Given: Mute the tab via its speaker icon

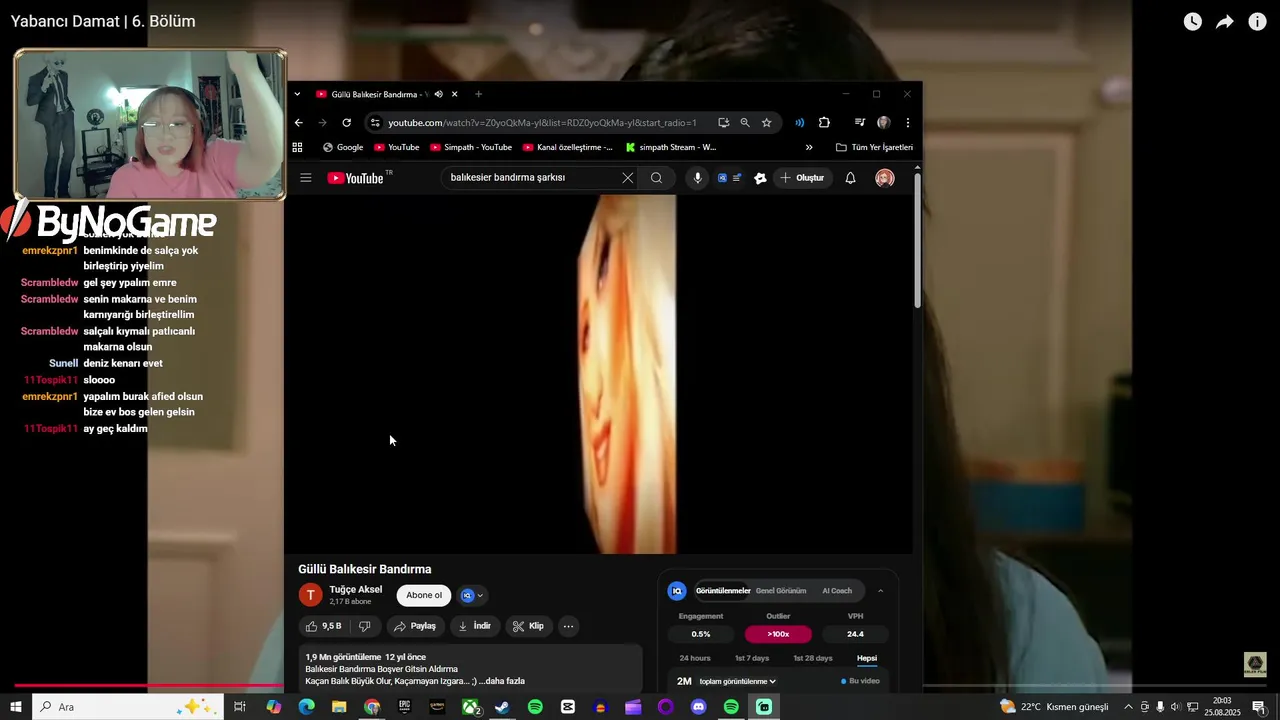Looking at the screenshot, I should coord(439,94).
